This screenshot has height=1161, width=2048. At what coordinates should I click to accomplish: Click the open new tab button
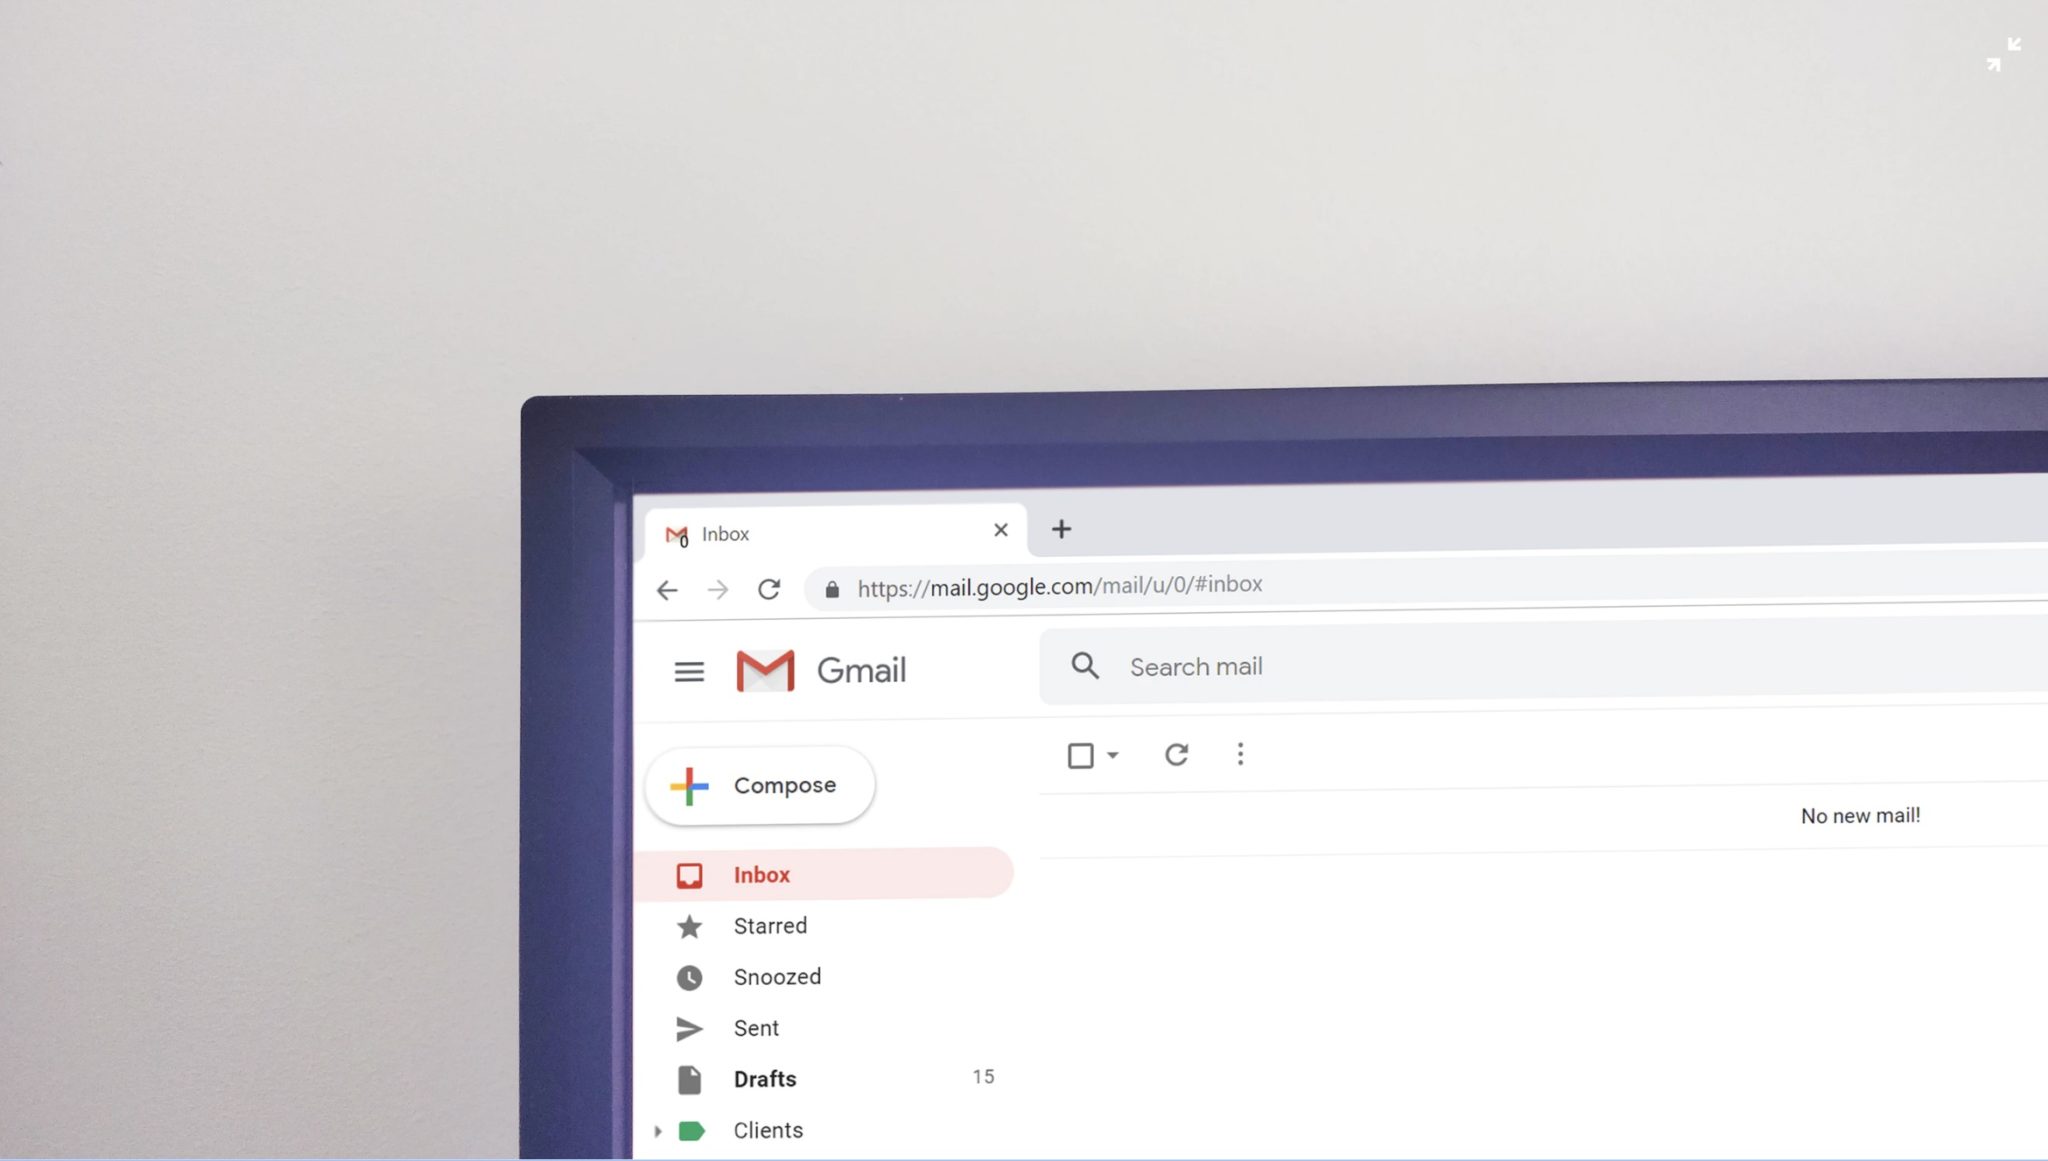[1062, 531]
